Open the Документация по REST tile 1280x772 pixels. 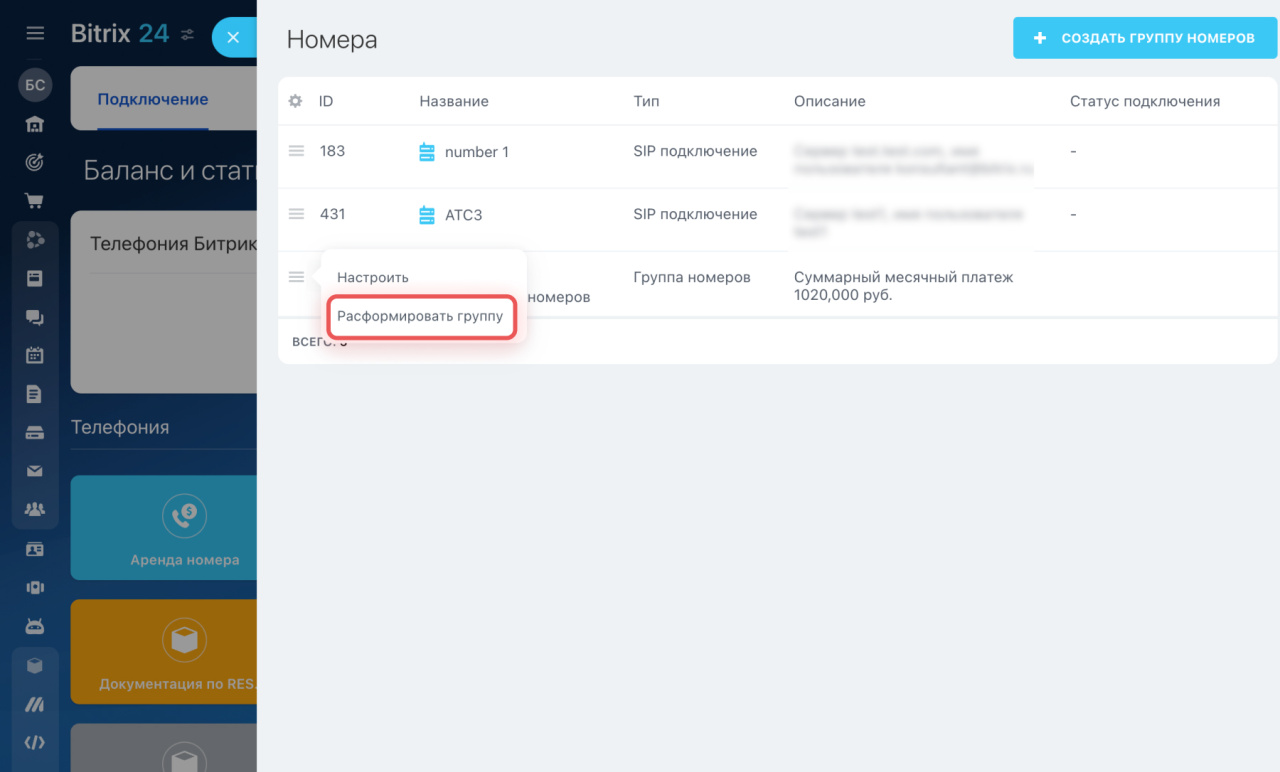(x=164, y=651)
